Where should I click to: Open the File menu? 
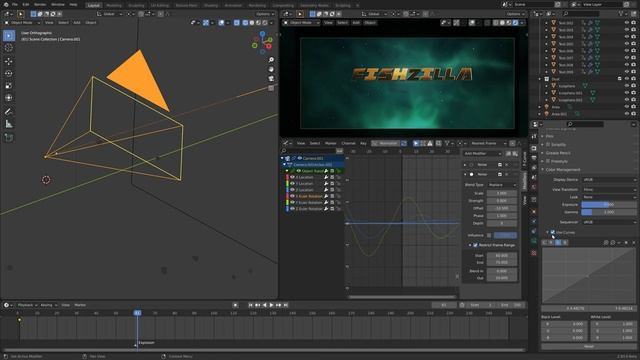15,4
